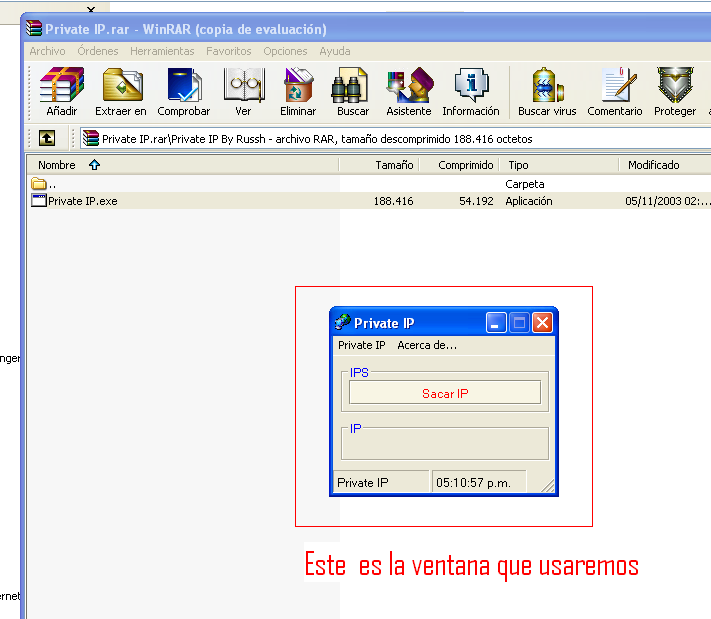Click the RAR archive icon in address bar
The width and height of the screenshot is (711, 619).
click(91, 138)
